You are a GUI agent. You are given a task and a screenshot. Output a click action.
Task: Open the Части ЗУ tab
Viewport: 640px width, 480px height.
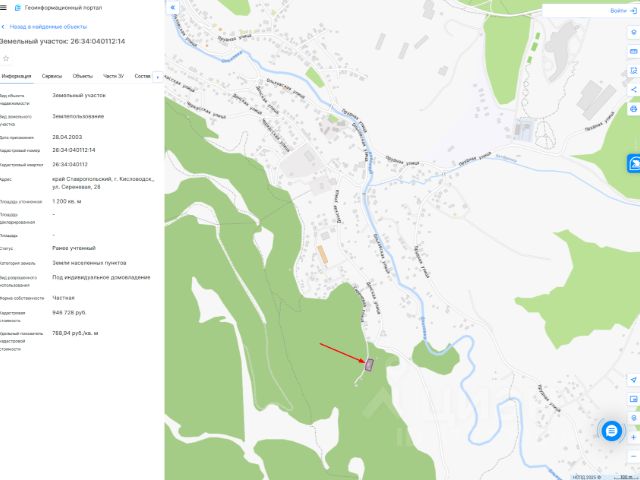(113, 76)
